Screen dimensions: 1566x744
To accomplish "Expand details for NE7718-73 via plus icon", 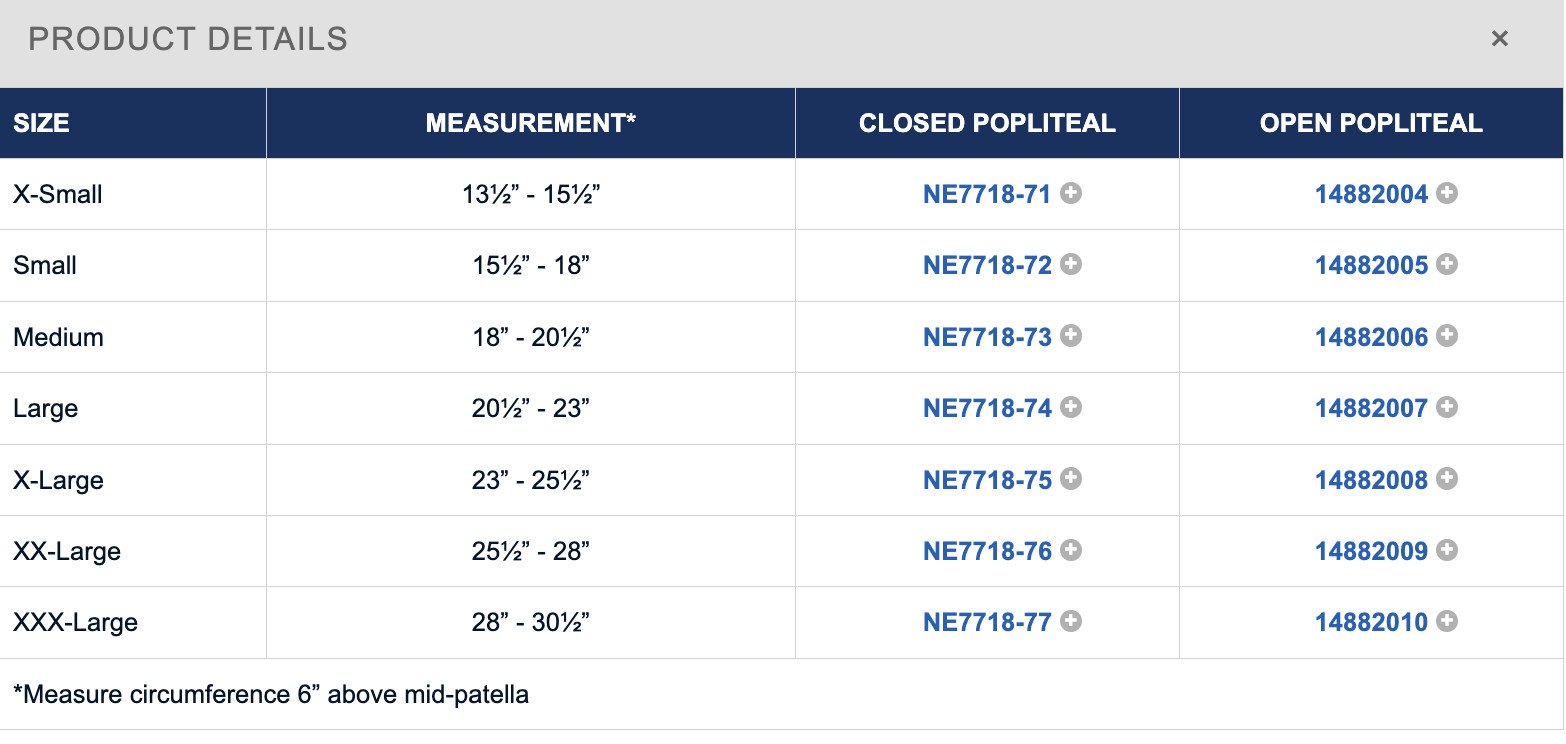I will (x=1071, y=336).
